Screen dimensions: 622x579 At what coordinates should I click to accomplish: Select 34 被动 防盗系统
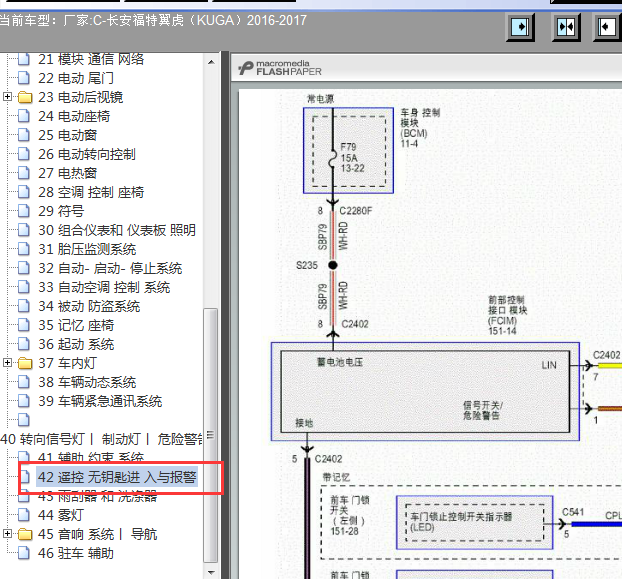point(89,306)
